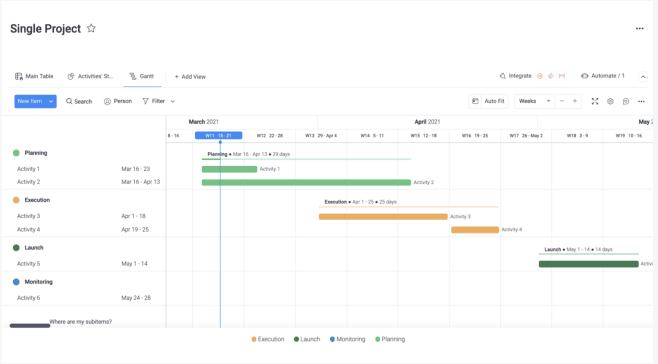Toggle Monitoring group in the legend
This screenshot has width=658, height=364.
(x=347, y=339)
